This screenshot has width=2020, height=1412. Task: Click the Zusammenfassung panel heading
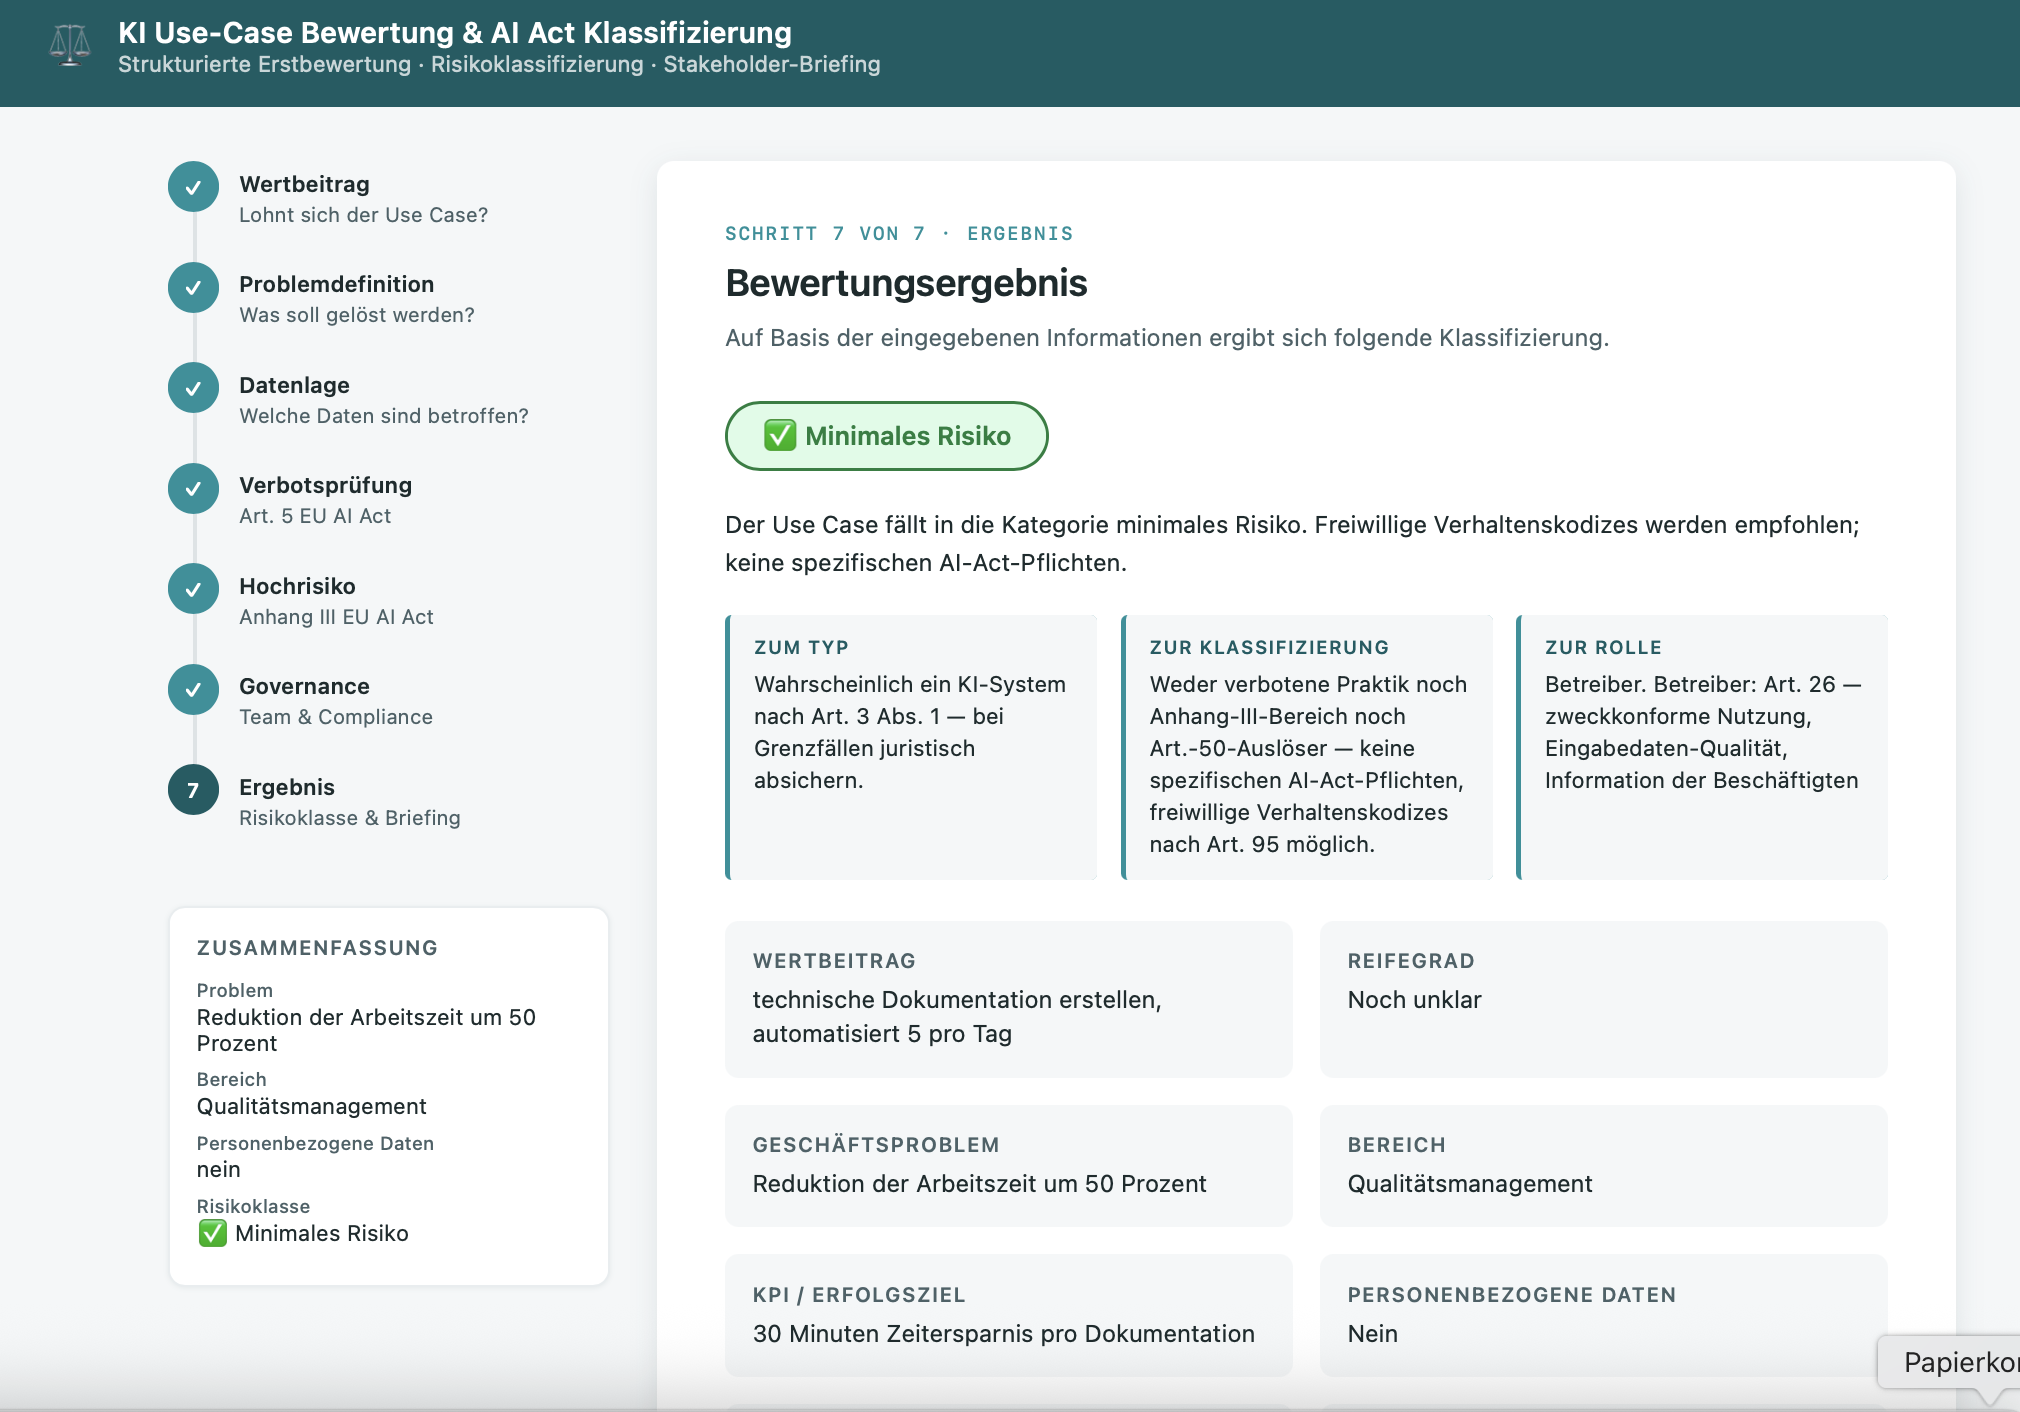pyautogui.click(x=317, y=948)
